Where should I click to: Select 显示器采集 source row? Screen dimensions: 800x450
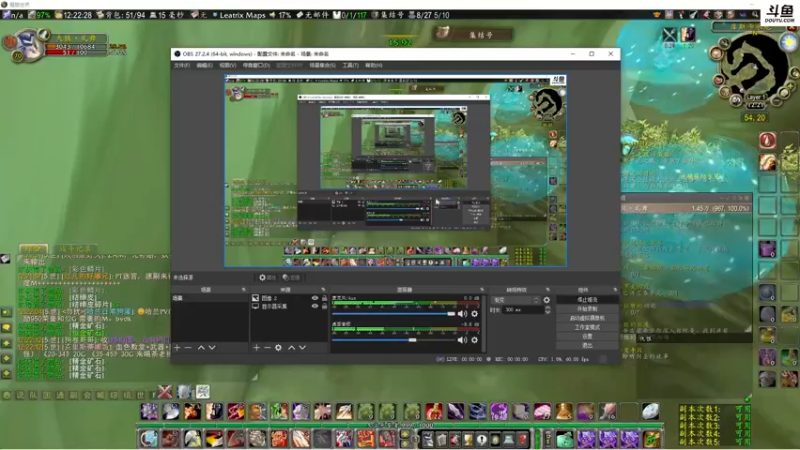[x=289, y=306]
